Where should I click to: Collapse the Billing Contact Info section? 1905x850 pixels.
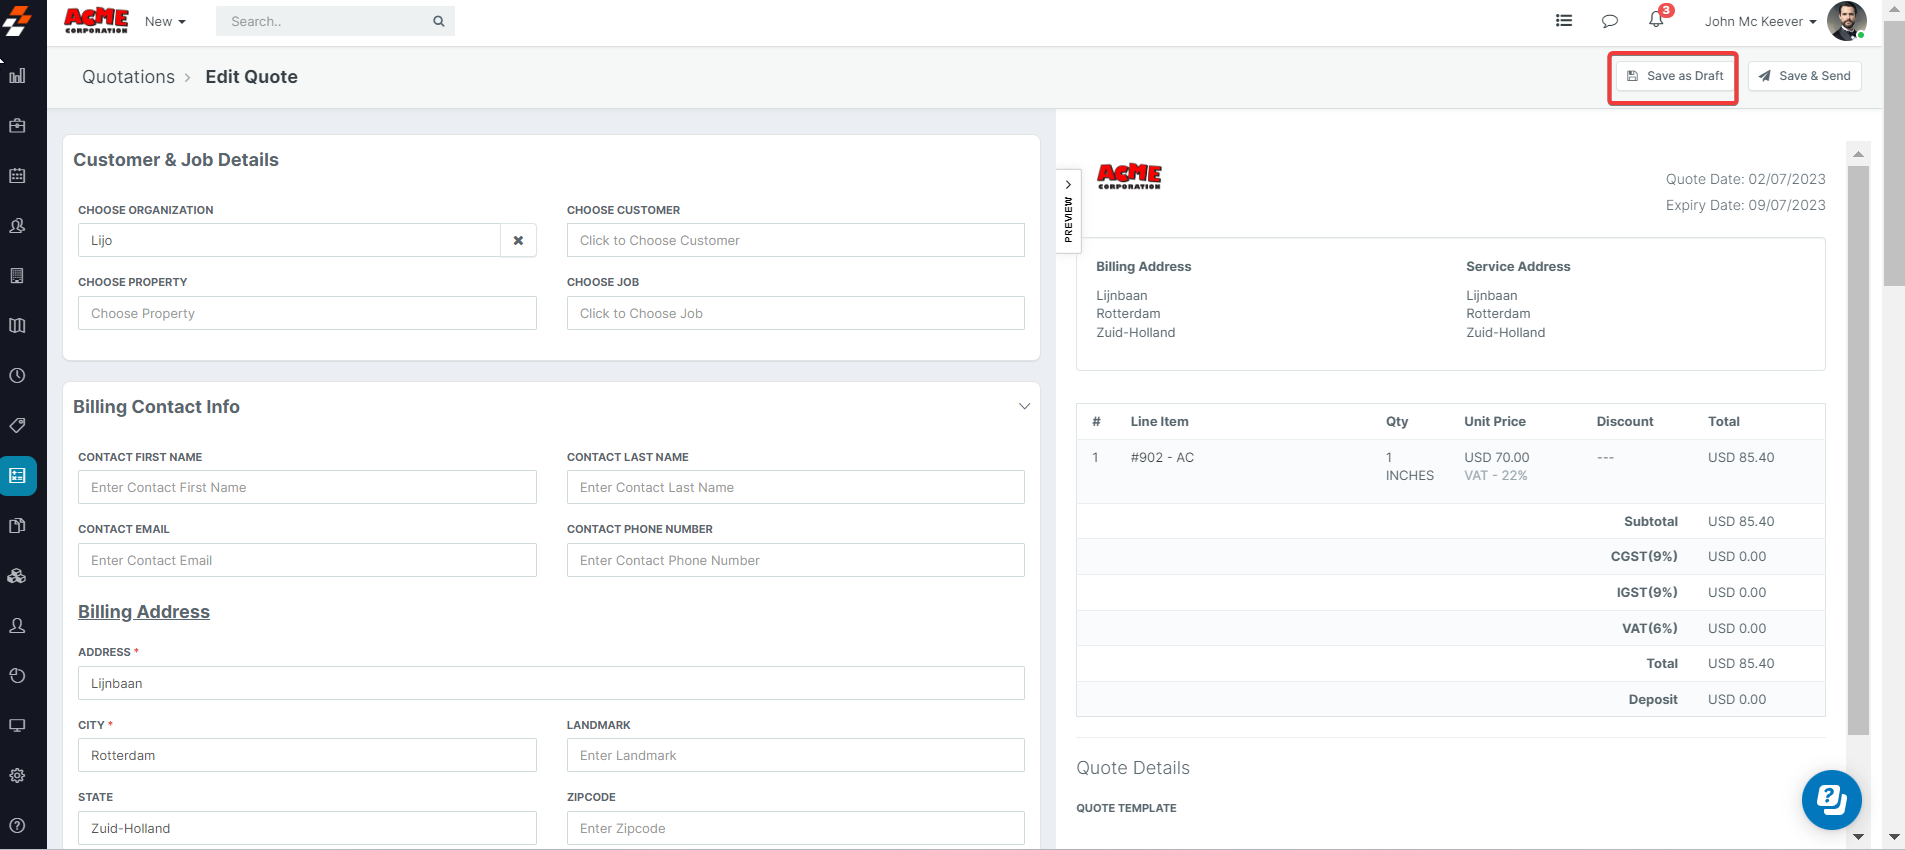click(1024, 406)
